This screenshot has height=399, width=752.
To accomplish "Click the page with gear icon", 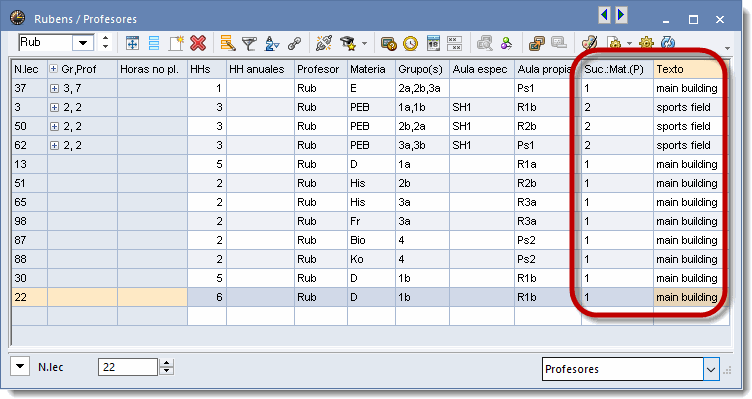I will click(x=614, y=43).
